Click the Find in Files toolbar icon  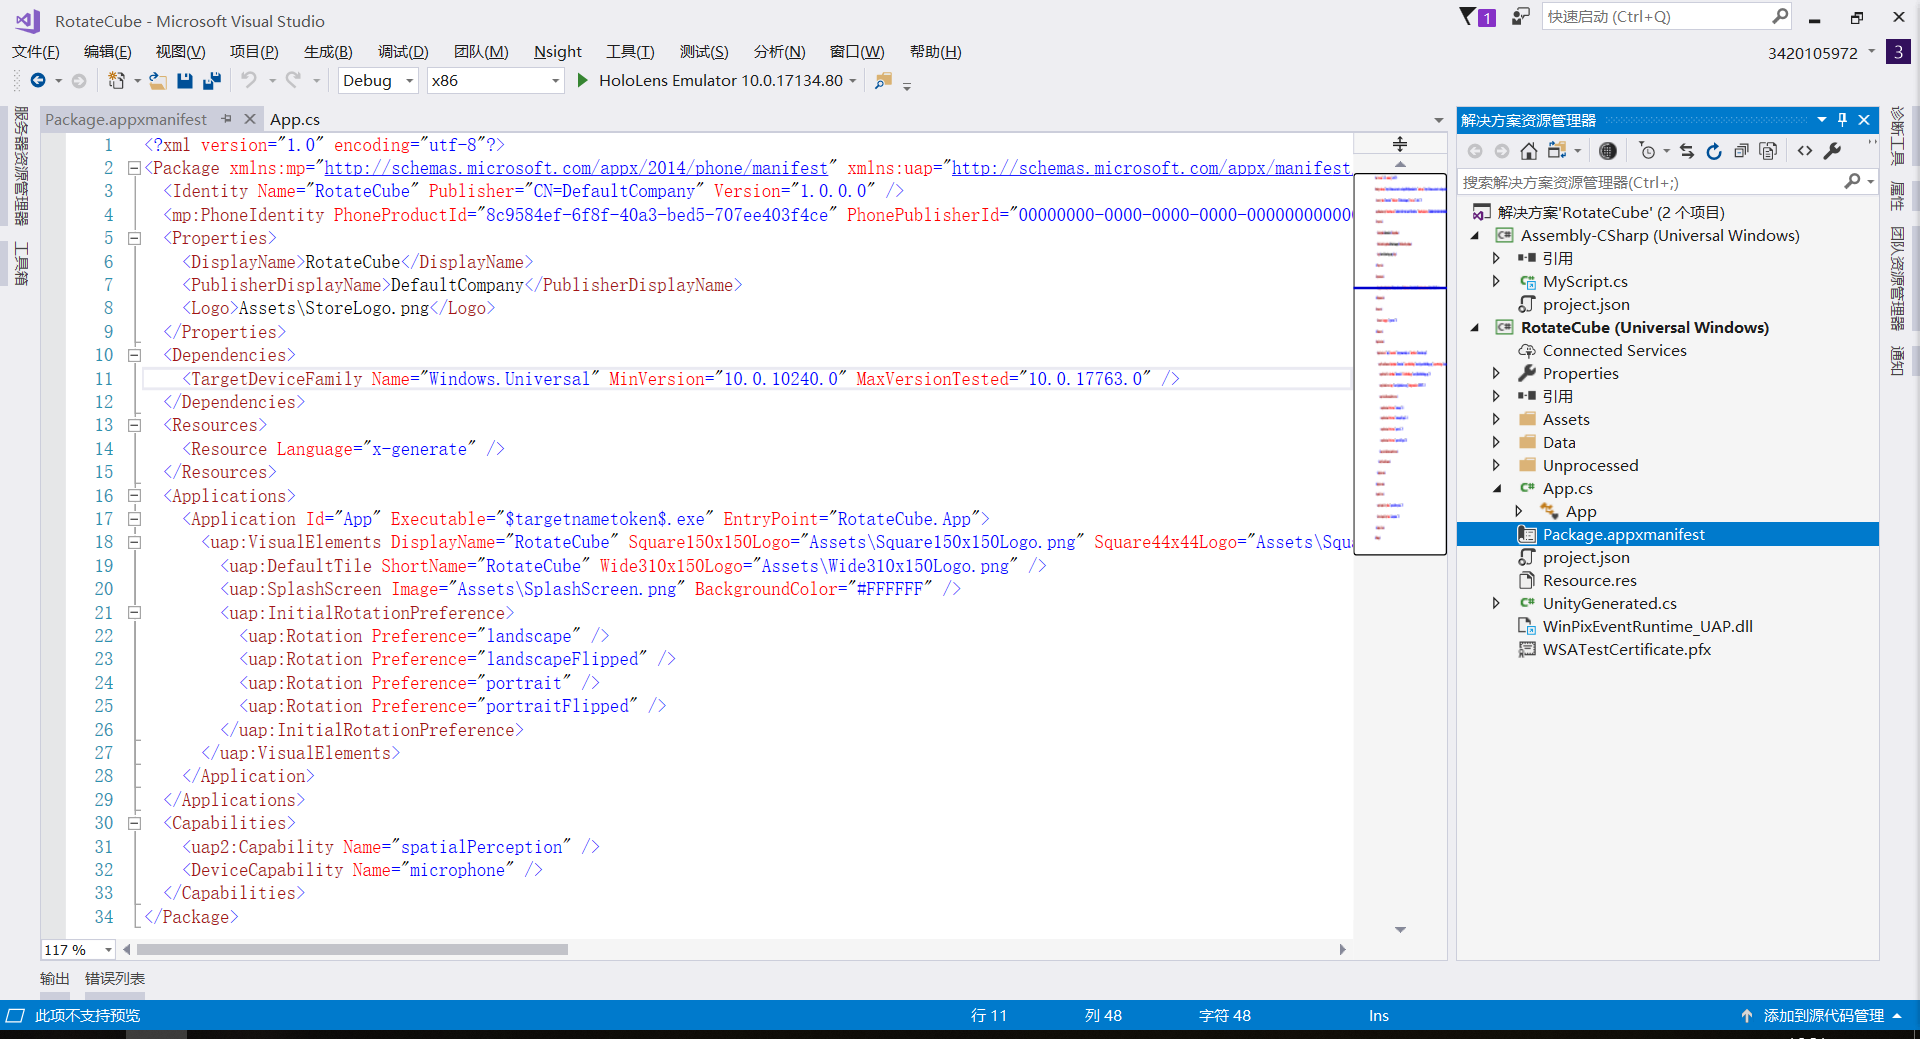pos(883,81)
